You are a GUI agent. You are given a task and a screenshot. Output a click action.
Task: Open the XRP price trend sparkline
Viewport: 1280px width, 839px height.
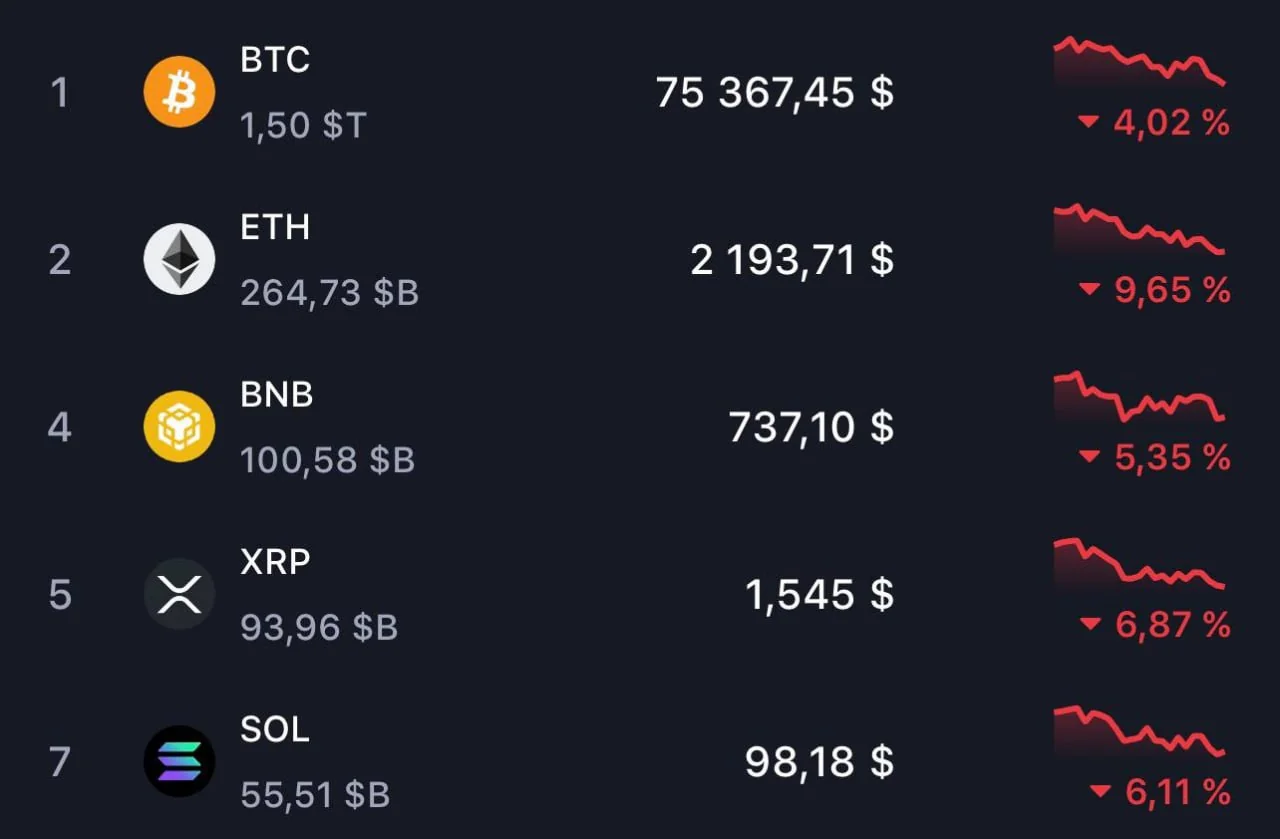click(1139, 565)
